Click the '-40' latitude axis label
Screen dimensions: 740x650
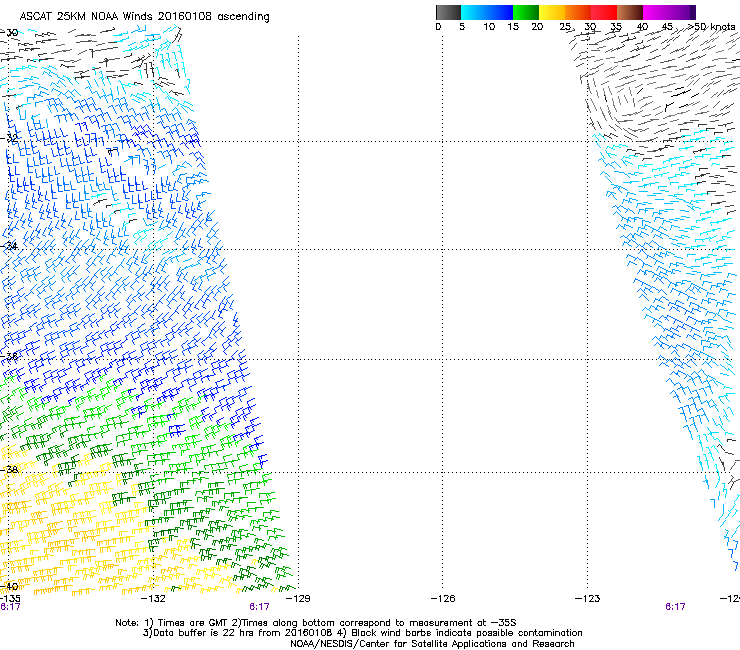(x=9, y=587)
